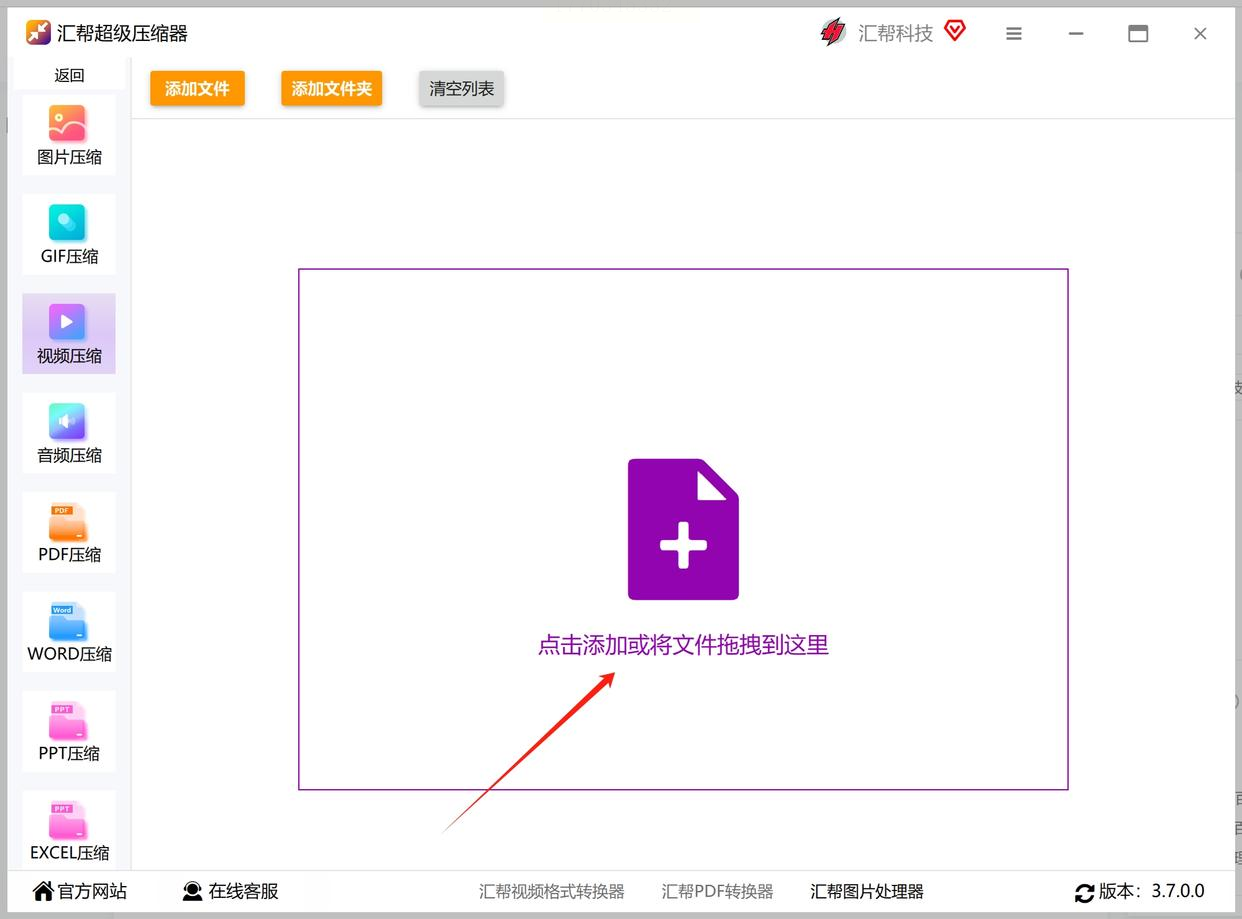The width and height of the screenshot is (1242, 919).
Task: Open the 音频压缩 audio compression tool
Action: pos(69,433)
